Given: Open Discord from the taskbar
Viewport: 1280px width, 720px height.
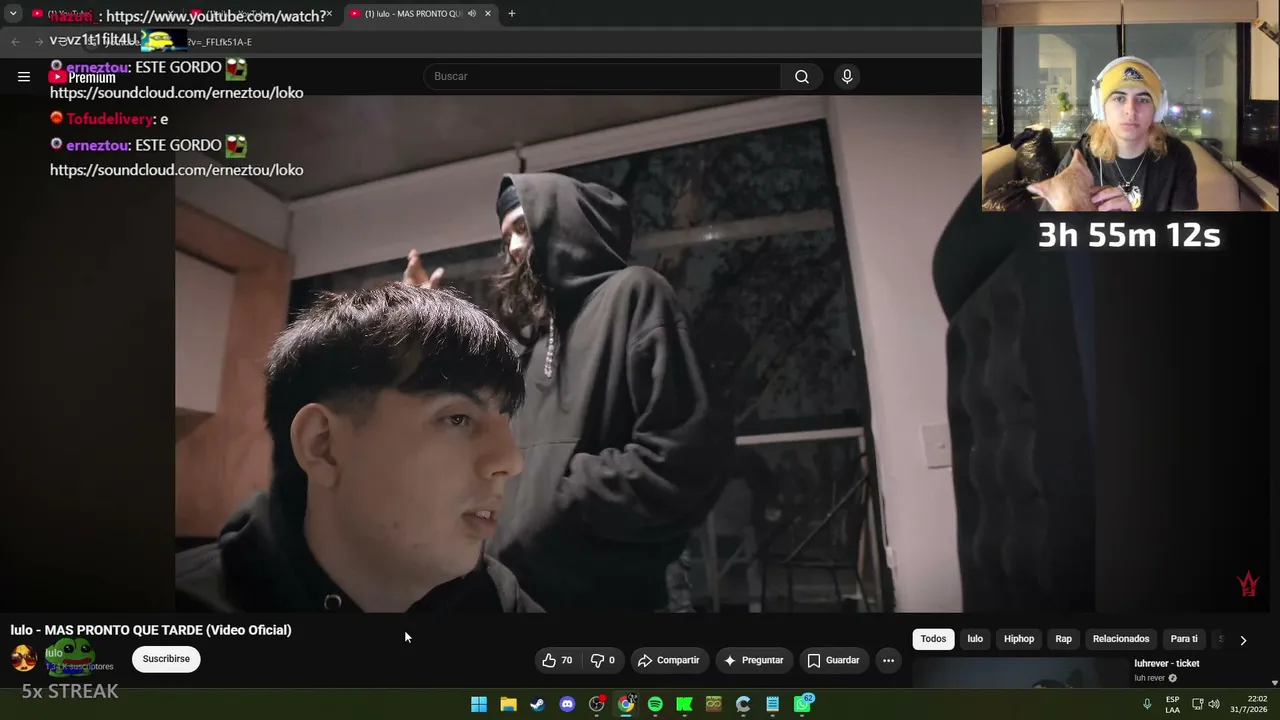Looking at the screenshot, I should click(567, 704).
